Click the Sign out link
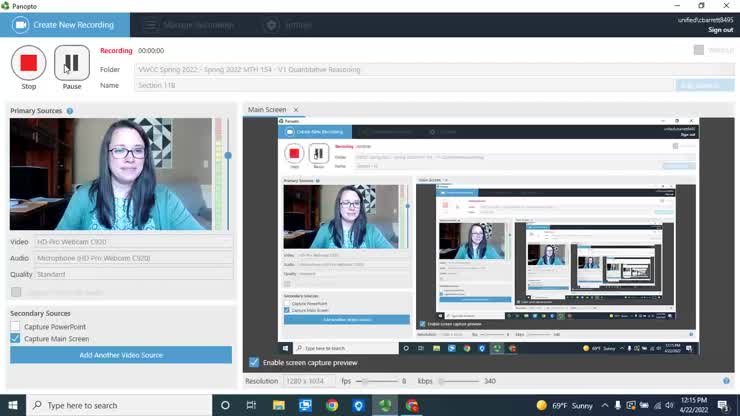The width and height of the screenshot is (740, 416). (720, 30)
